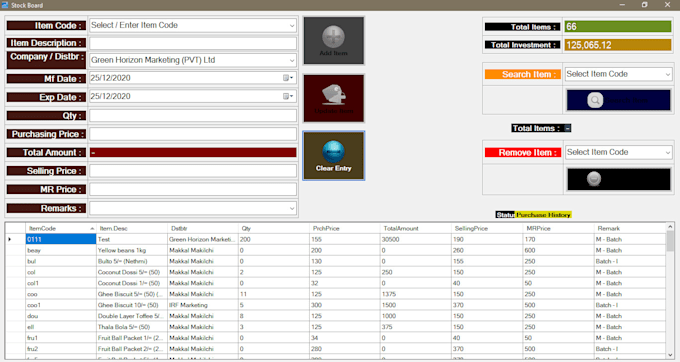Image resolution: width=680 pixels, height=362 pixels.
Task: Click the Total Investment value 125,065.12
Action: [x=618, y=45]
